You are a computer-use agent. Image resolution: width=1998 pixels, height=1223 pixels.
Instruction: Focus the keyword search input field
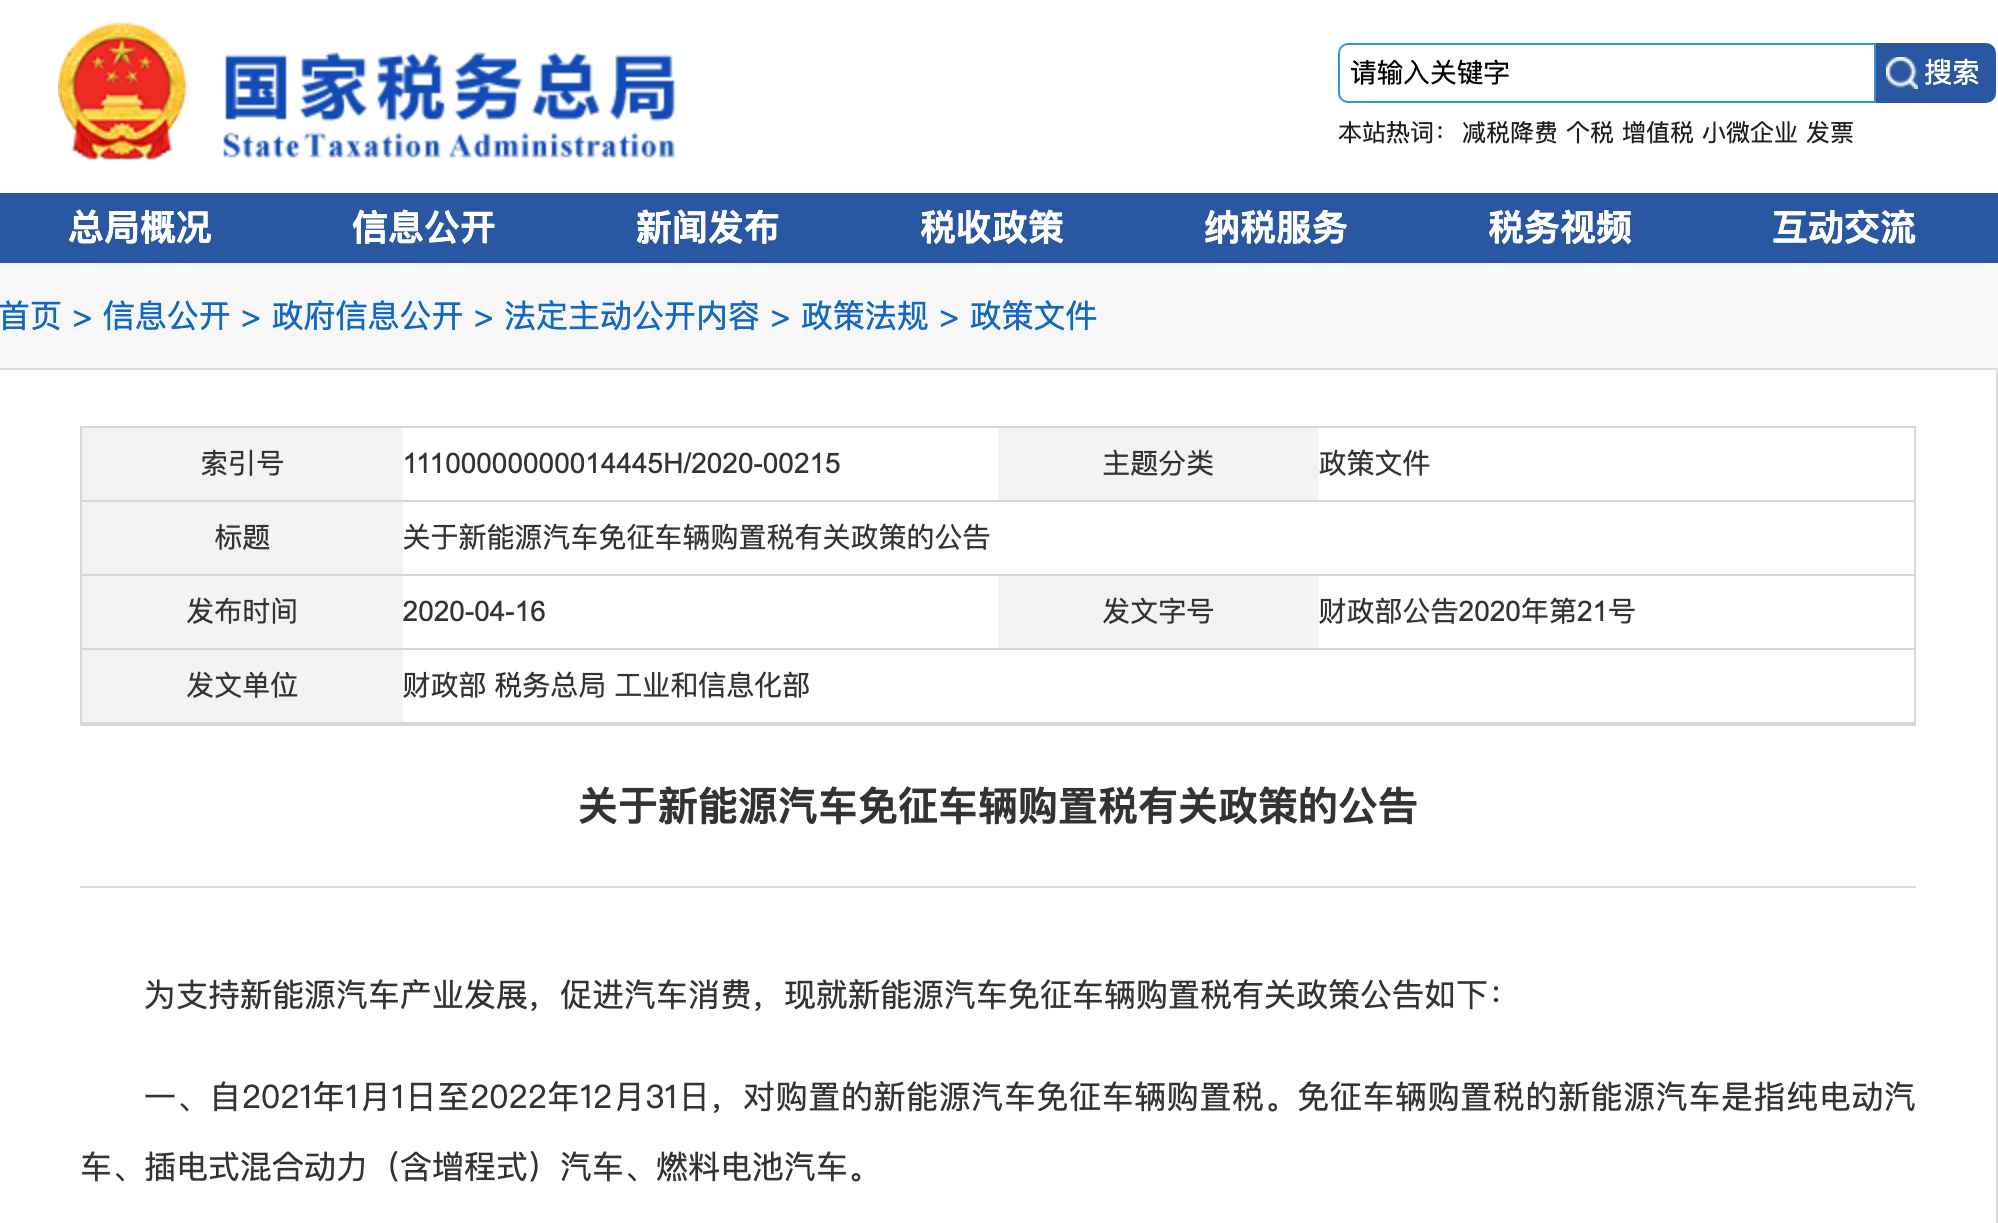tap(1606, 73)
